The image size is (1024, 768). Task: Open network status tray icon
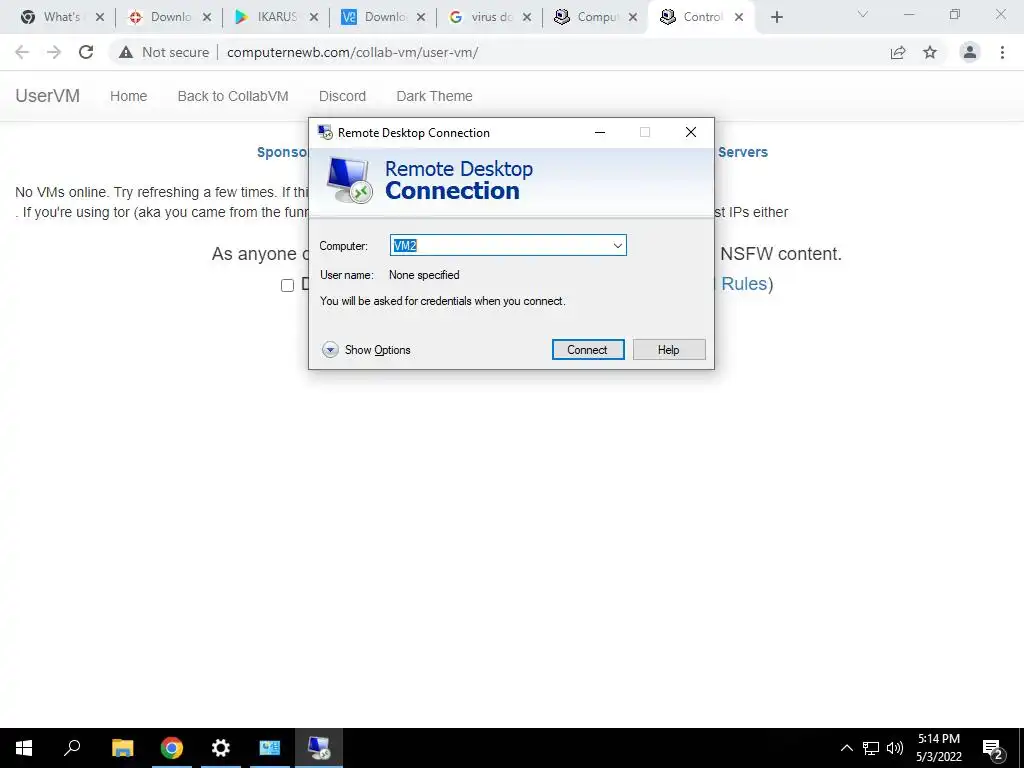[x=871, y=748]
